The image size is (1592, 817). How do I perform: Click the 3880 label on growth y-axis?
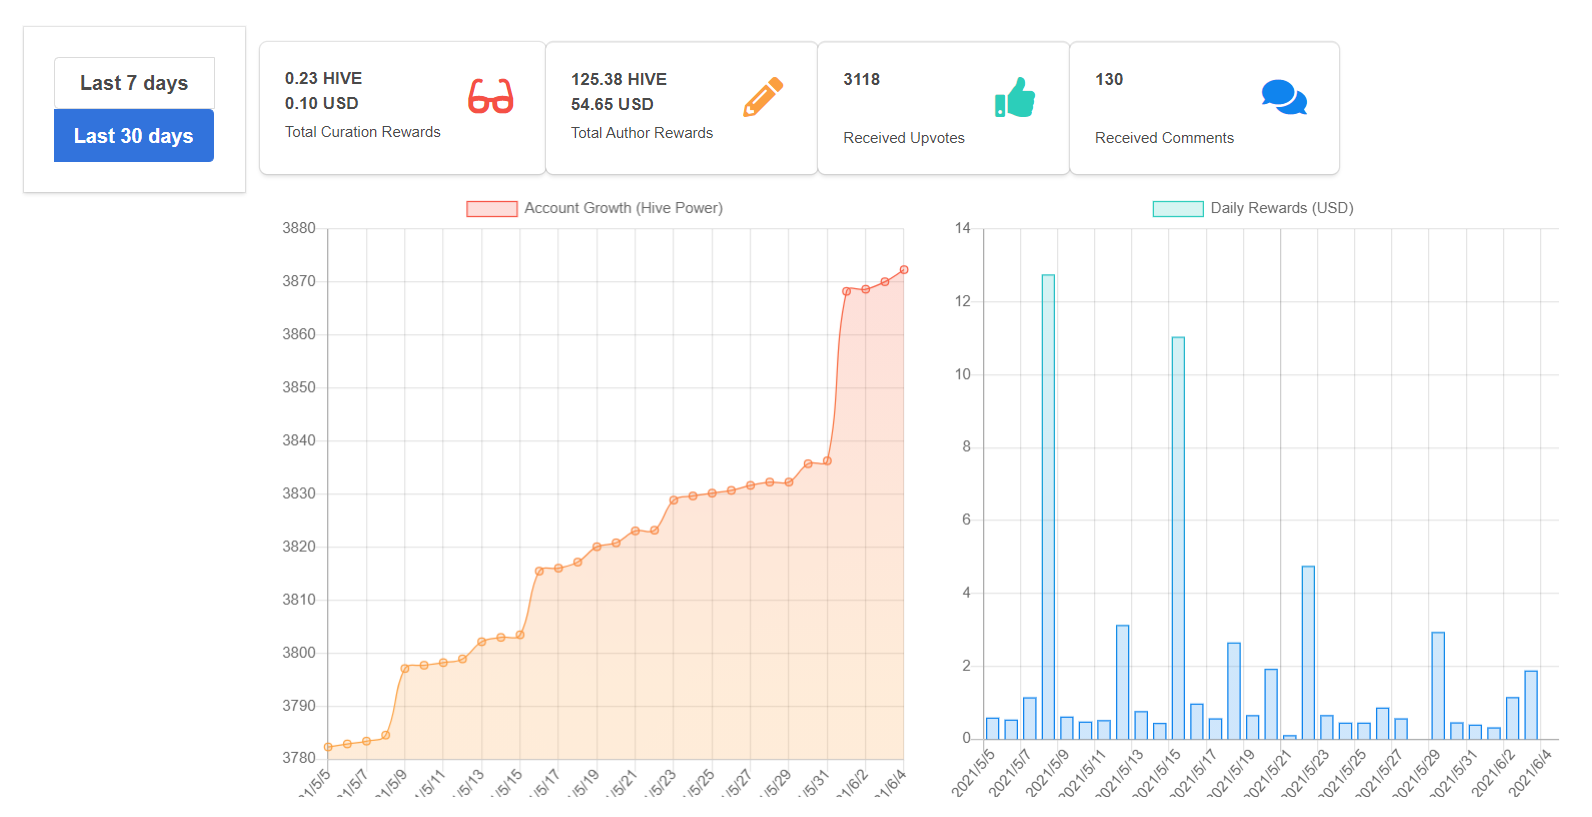(x=299, y=228)
